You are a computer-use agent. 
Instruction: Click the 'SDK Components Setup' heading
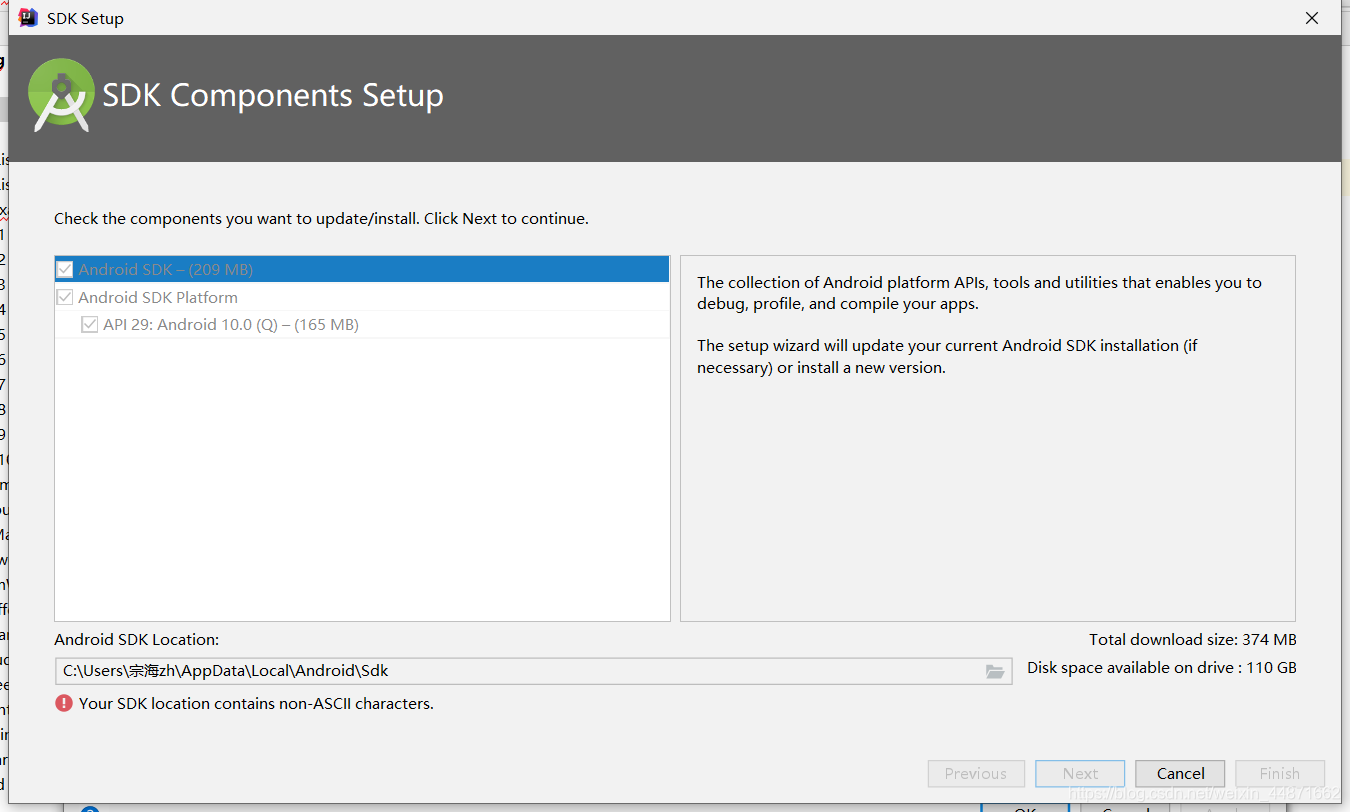coord(273,95)
